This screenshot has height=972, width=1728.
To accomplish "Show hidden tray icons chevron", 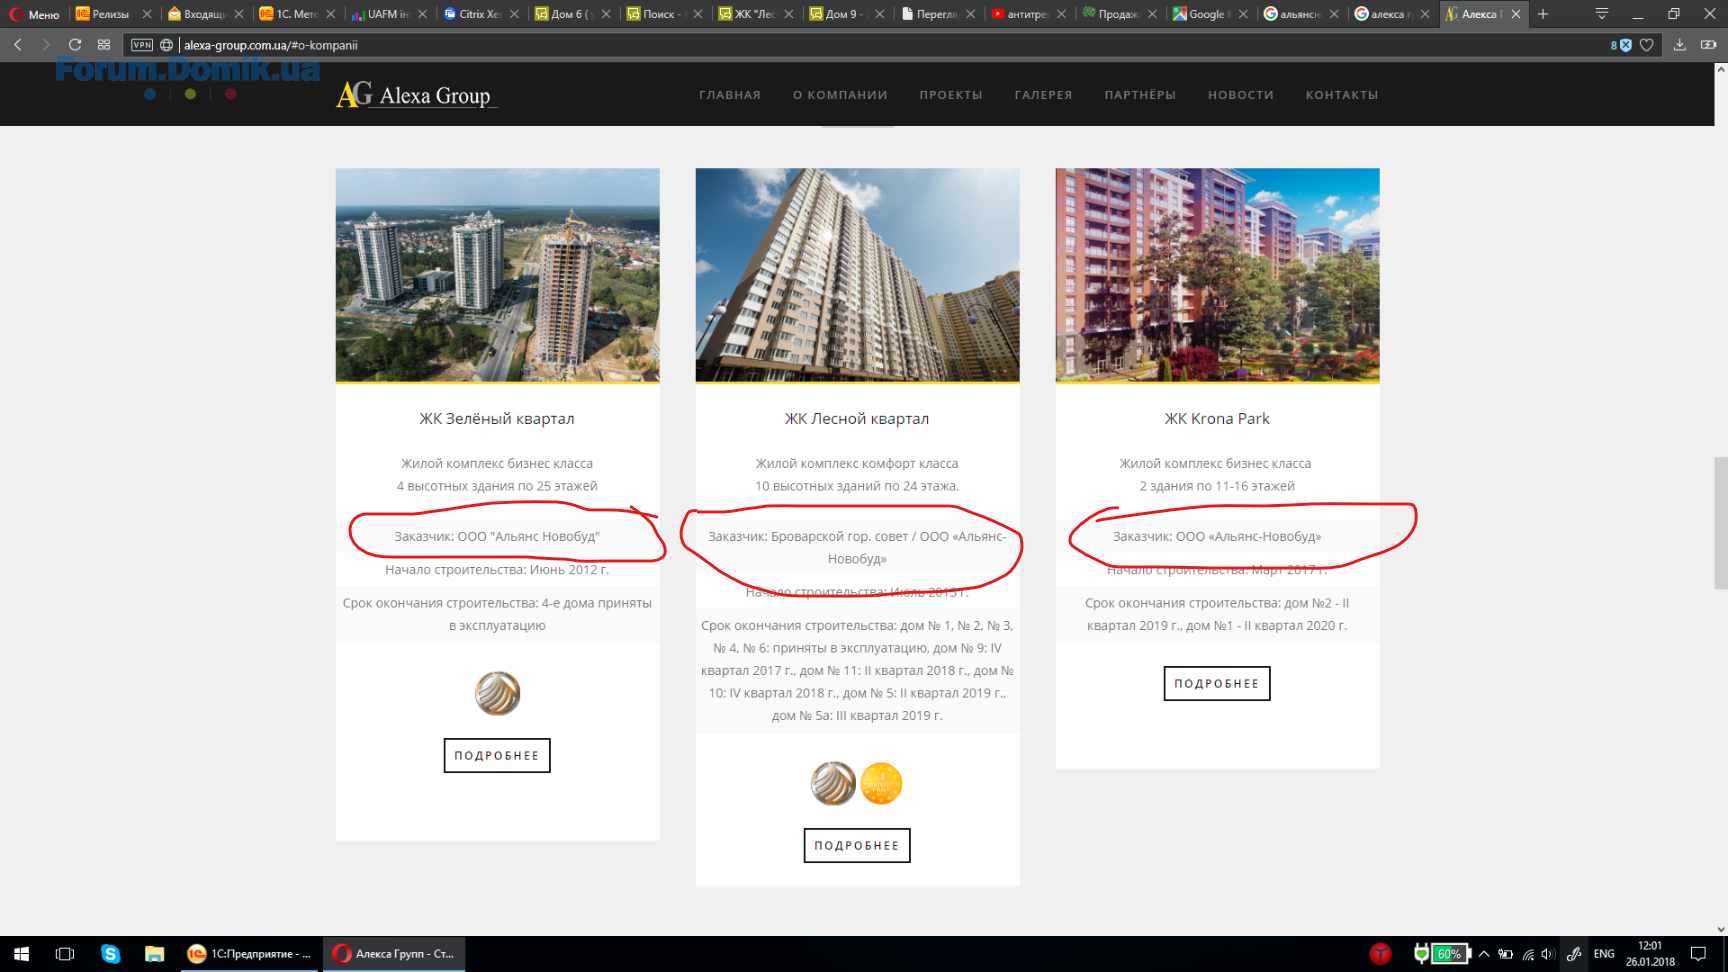I will click(1484, 954).
